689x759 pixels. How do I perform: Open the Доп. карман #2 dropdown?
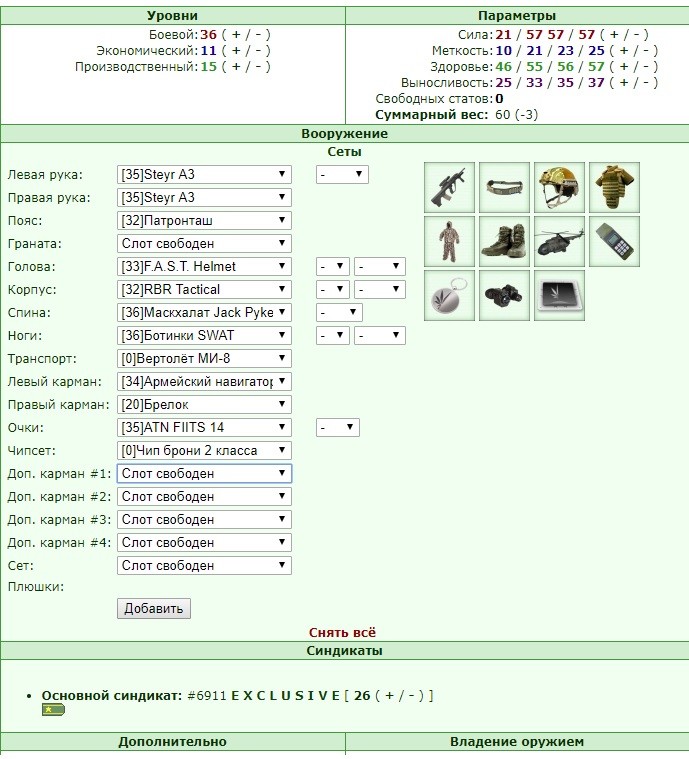(204, 496)
